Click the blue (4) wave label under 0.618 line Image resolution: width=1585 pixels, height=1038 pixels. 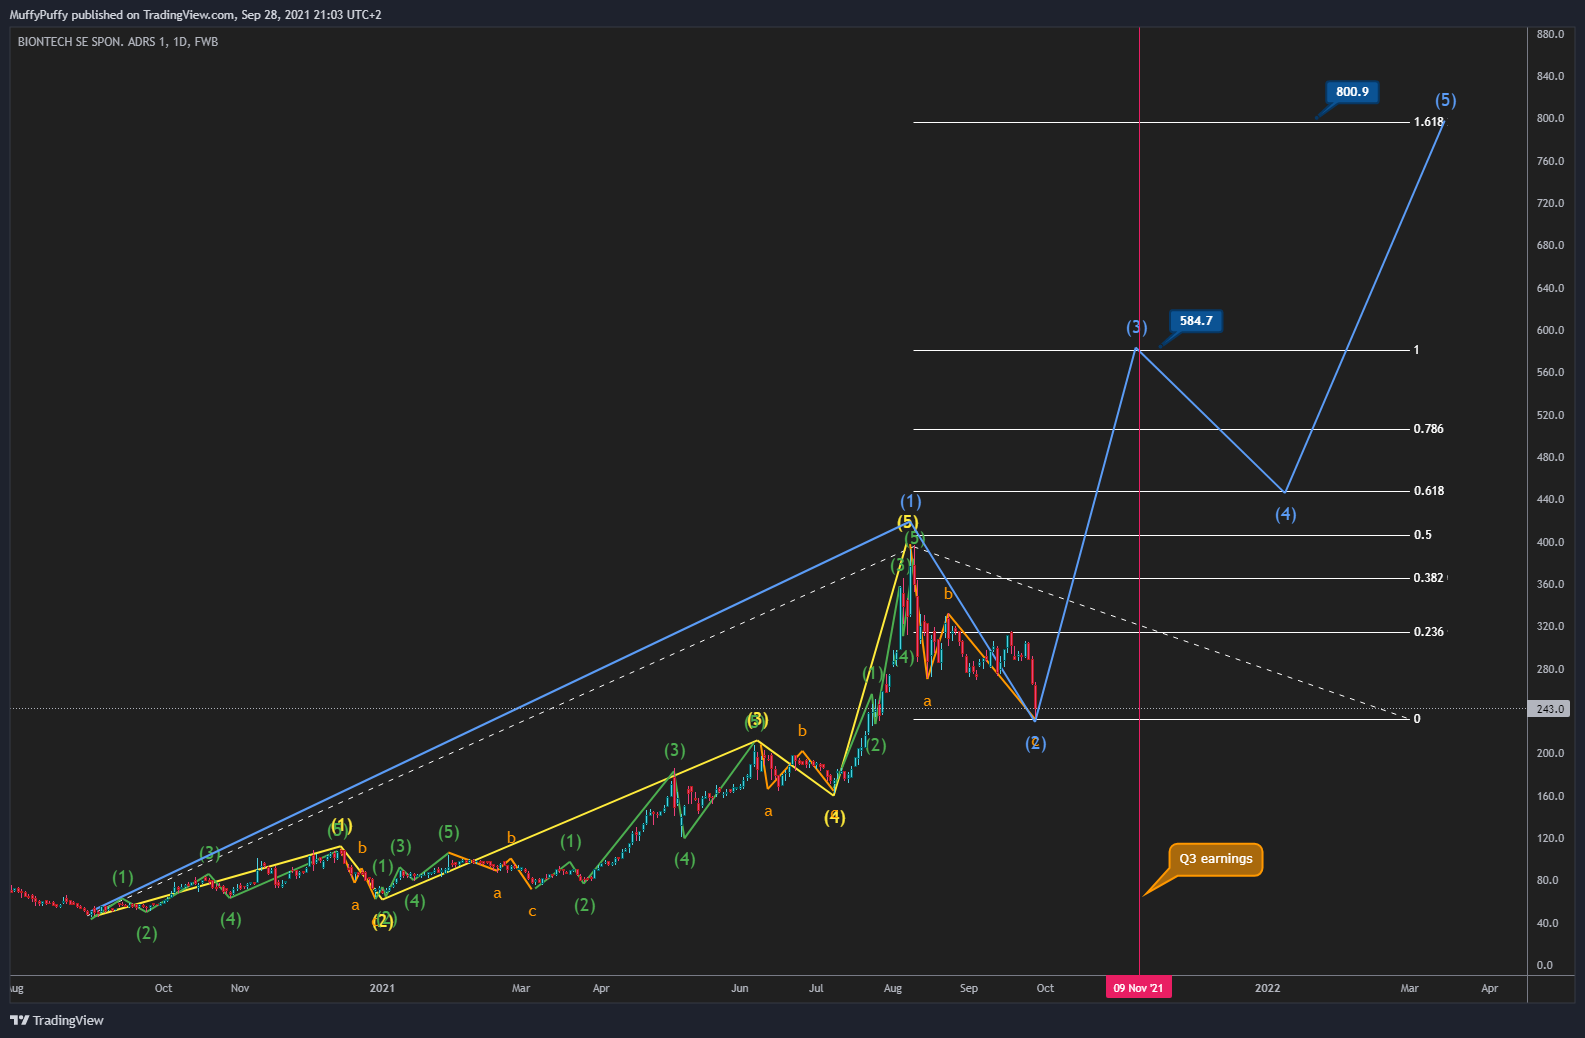[1286, 514]
